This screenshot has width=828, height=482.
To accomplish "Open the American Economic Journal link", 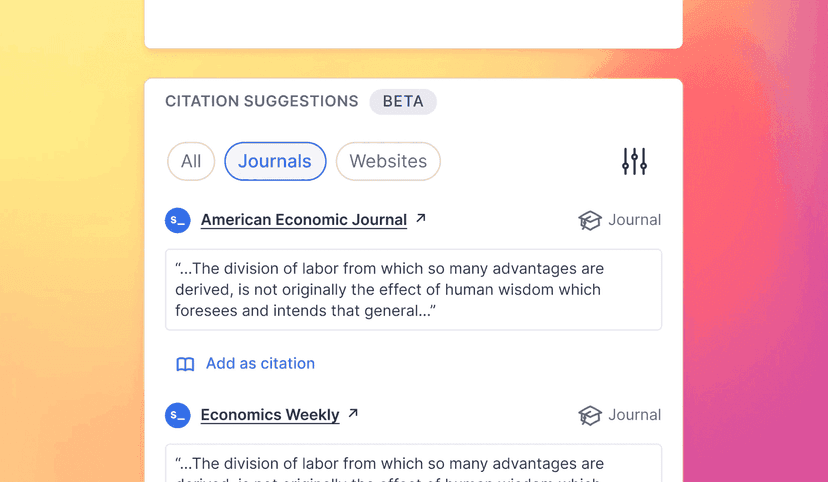I will click(x=303, y=220).
